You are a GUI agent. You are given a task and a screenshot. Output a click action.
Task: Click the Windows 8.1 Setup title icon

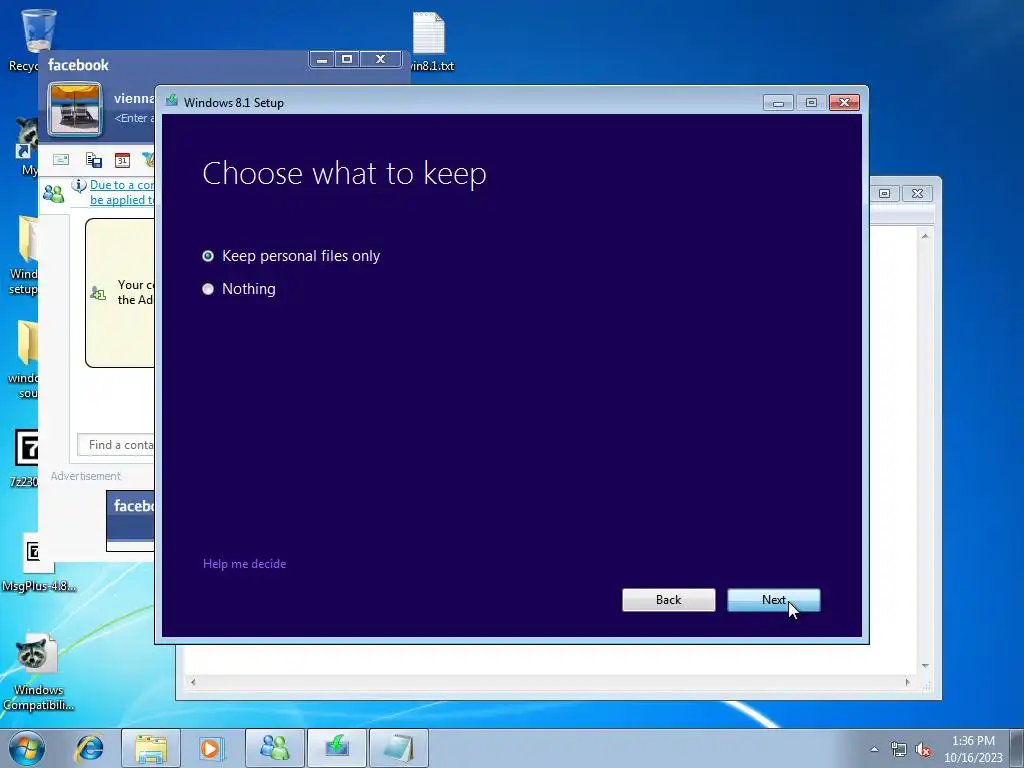[172, 101]
